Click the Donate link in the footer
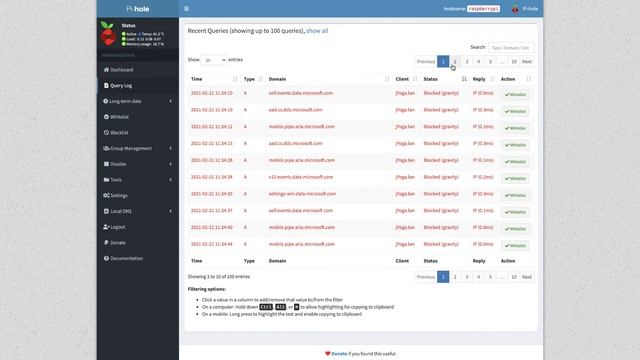The image size is (640, 360). point(339,354)
